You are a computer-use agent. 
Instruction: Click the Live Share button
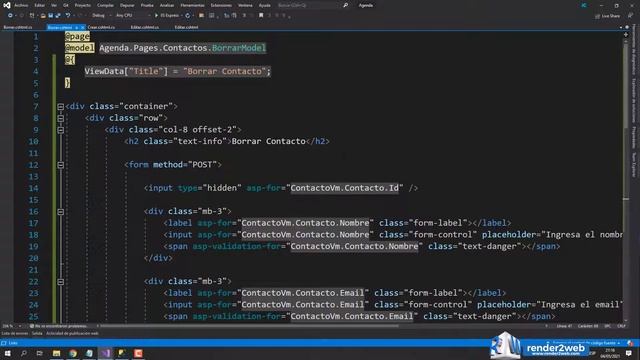coord(607,16)
